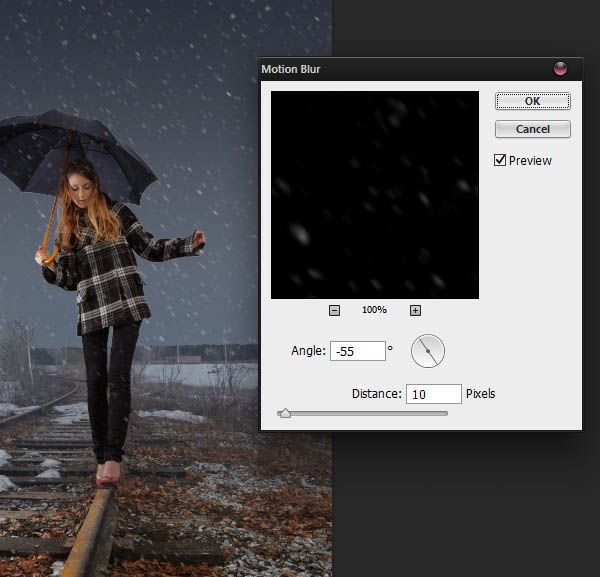Click the Distance slider handle
The image size is (600, 577).
(x=285, y=412)
